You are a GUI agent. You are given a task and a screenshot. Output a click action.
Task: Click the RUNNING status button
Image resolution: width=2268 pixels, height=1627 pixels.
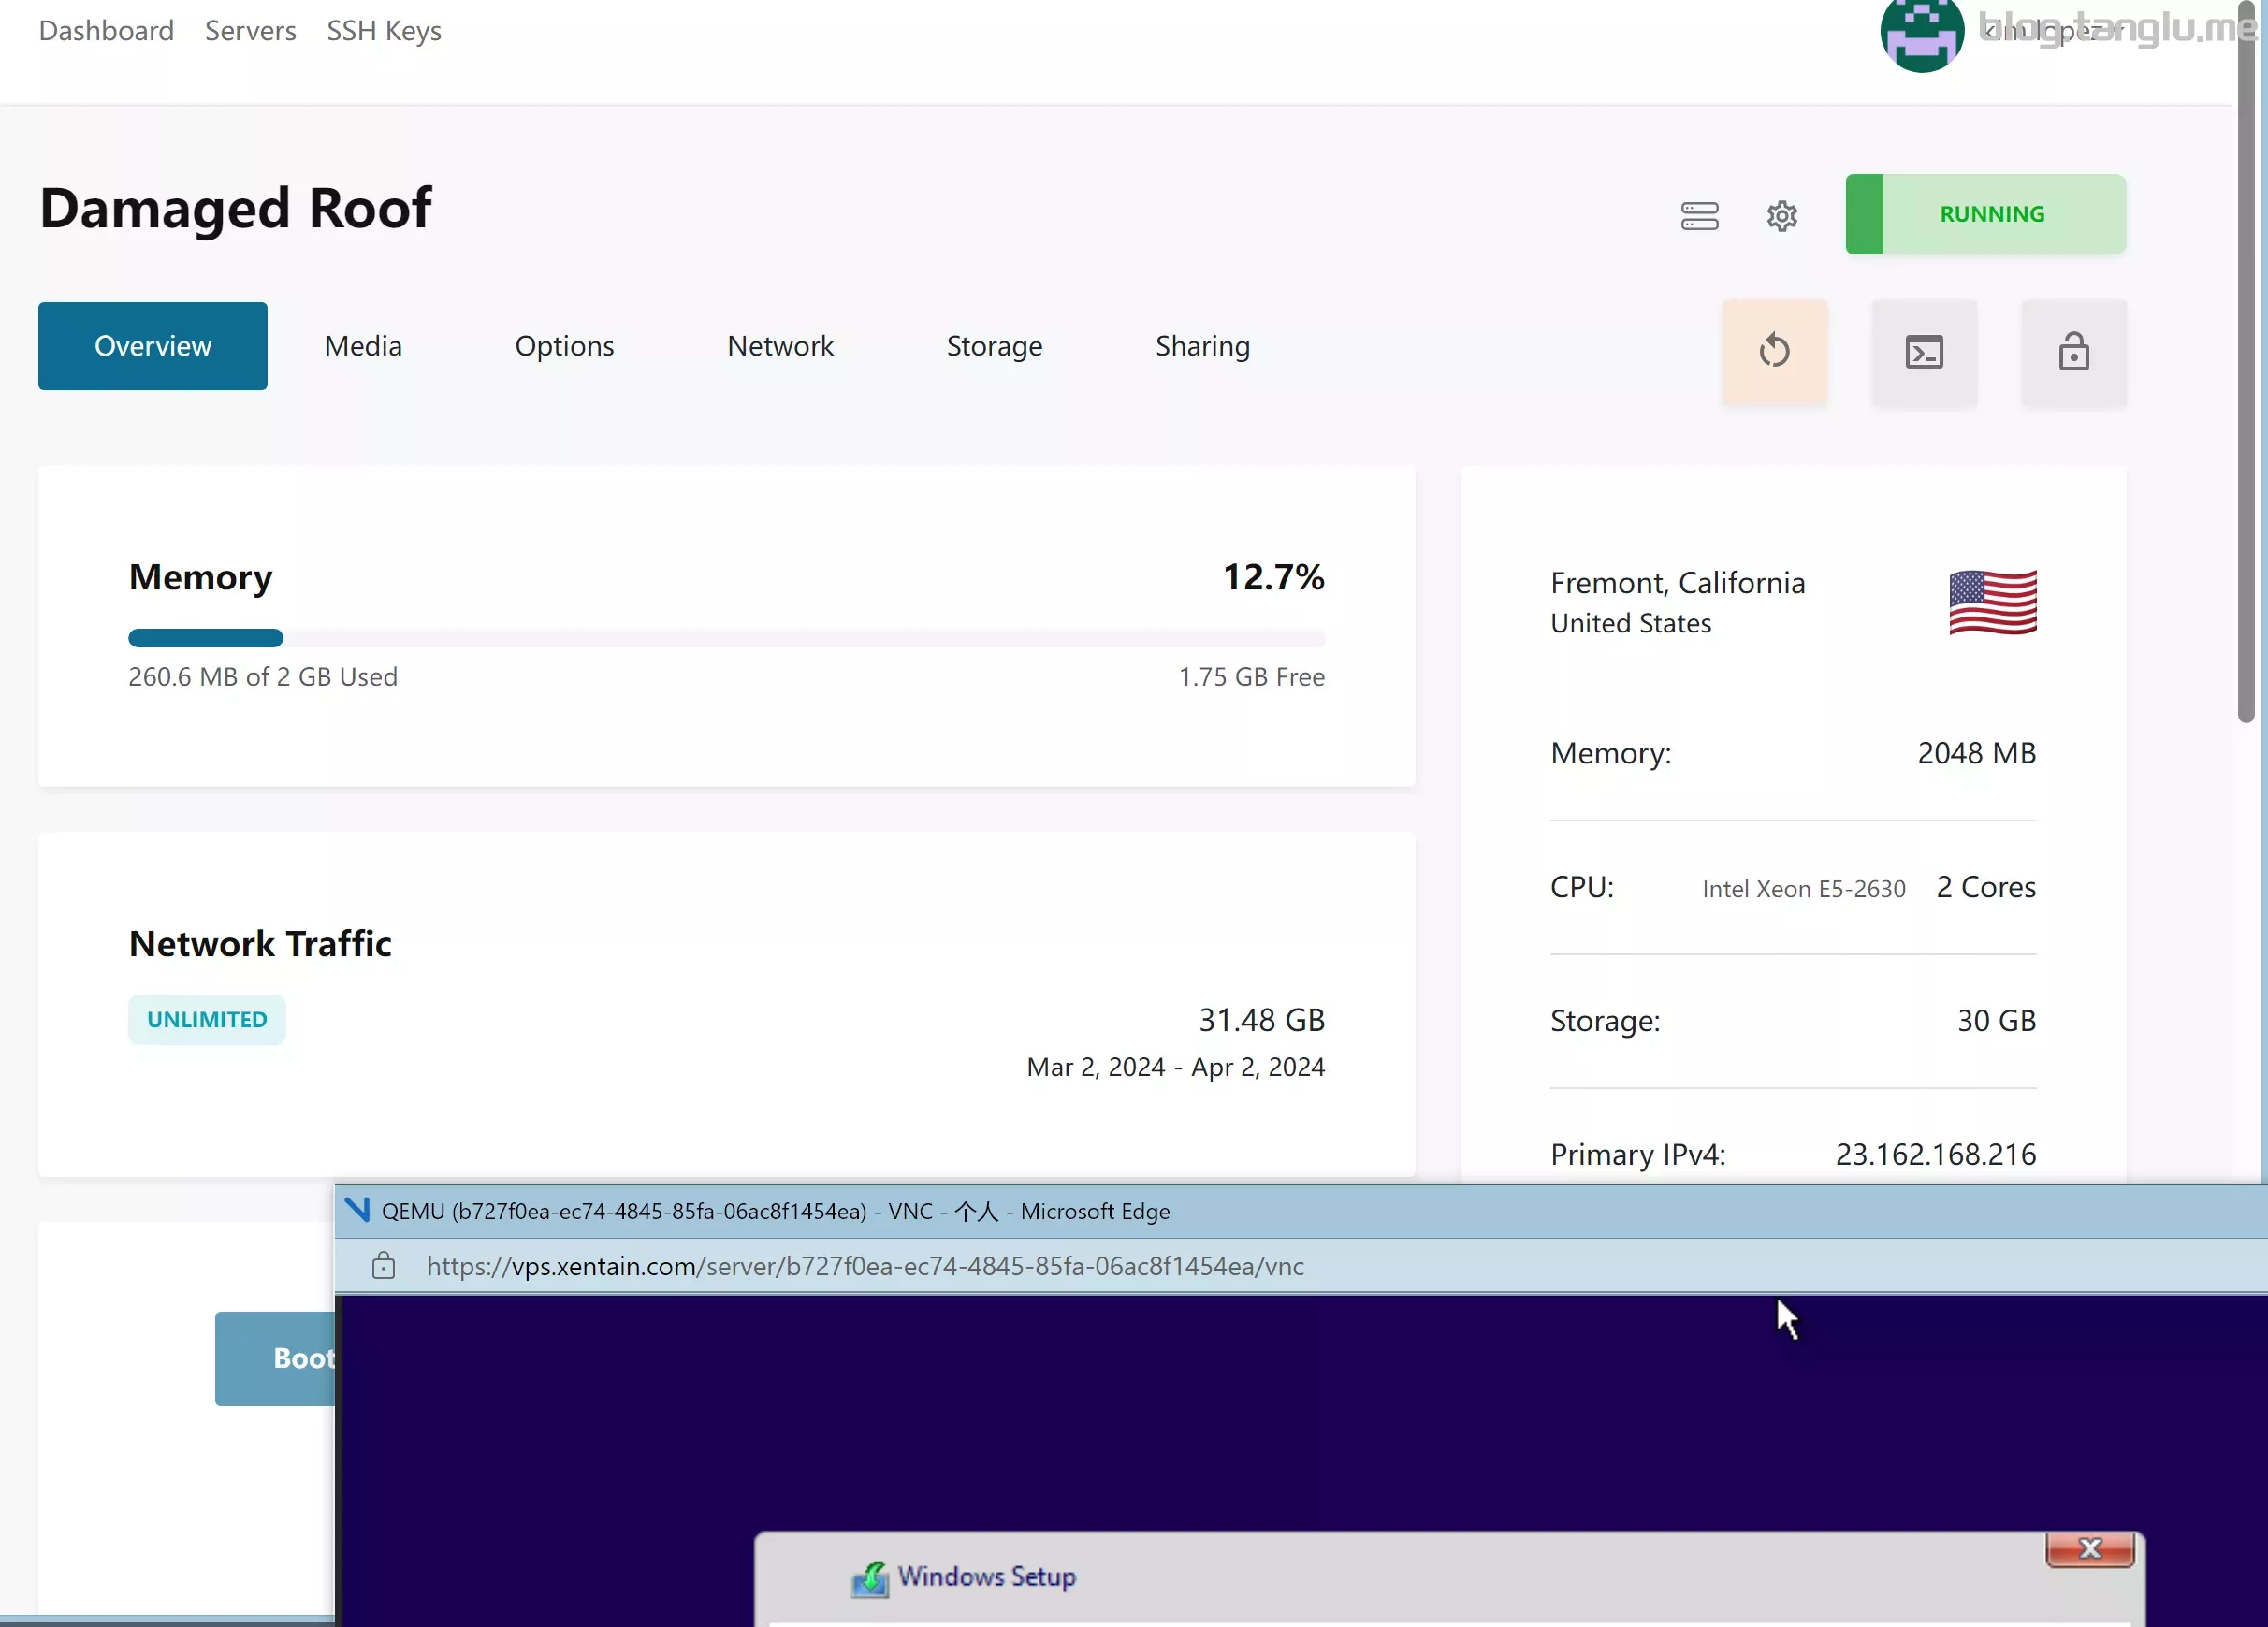click(x=1985, y=214)
